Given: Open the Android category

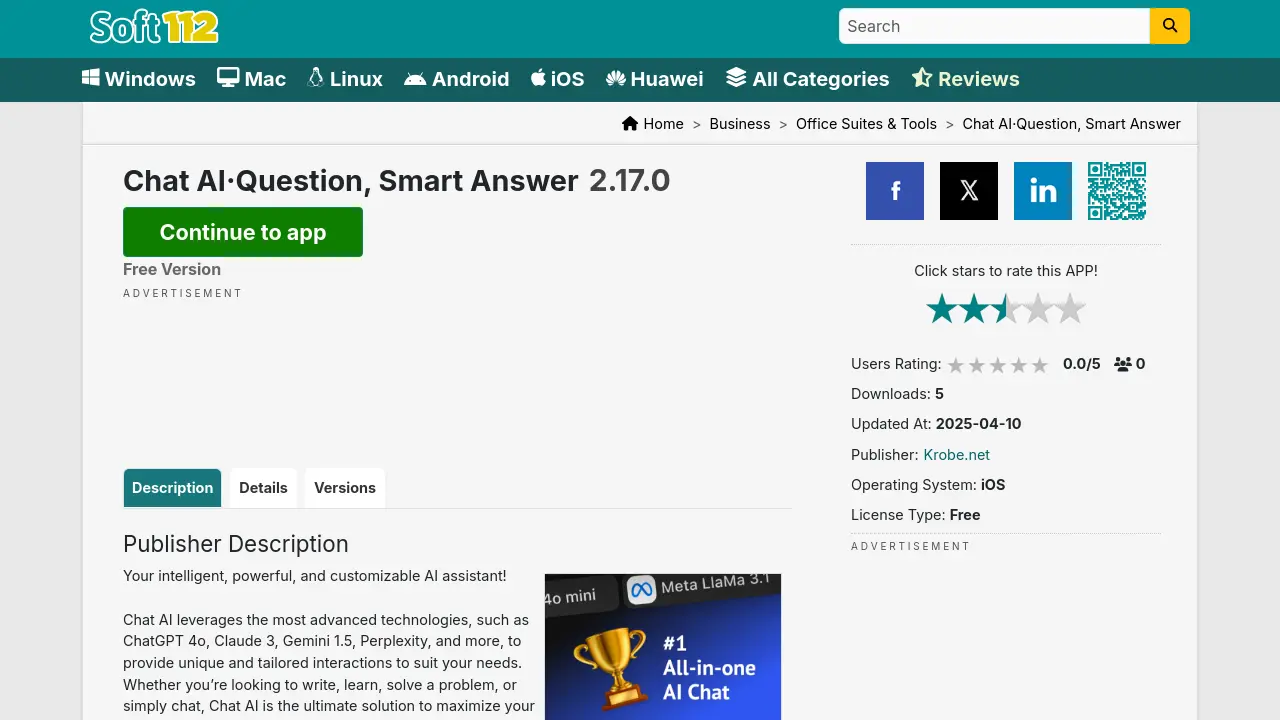Looking at the screenshot, I should (x=457, y=79).
